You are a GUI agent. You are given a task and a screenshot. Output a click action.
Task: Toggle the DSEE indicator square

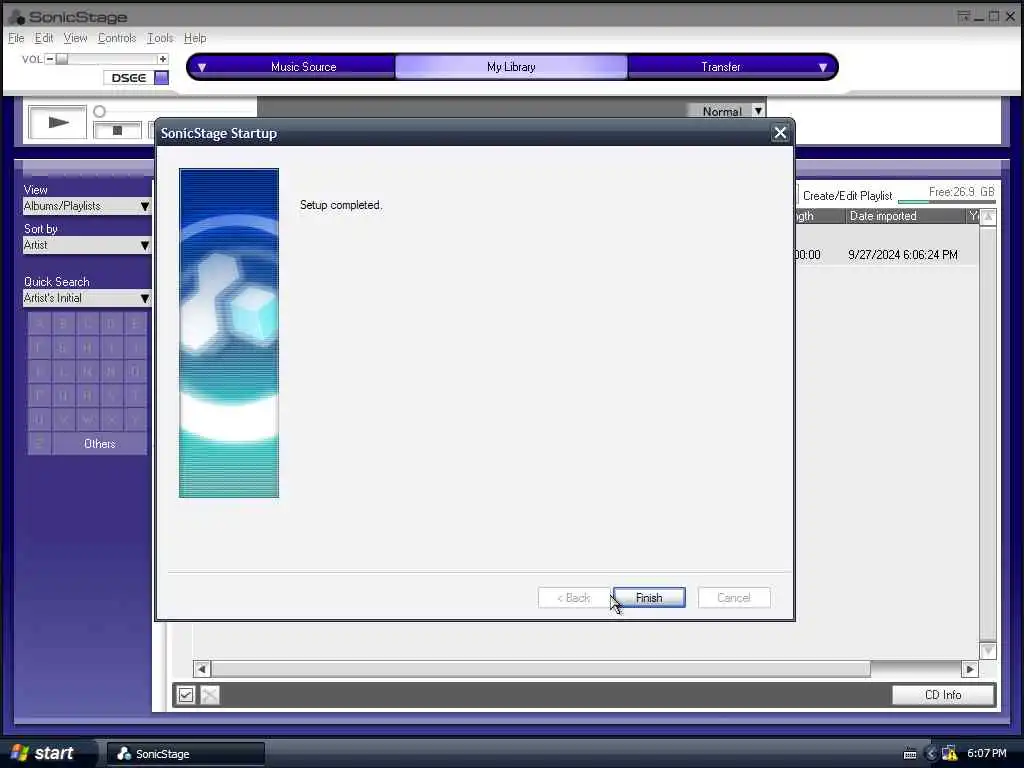pos(161,78)
